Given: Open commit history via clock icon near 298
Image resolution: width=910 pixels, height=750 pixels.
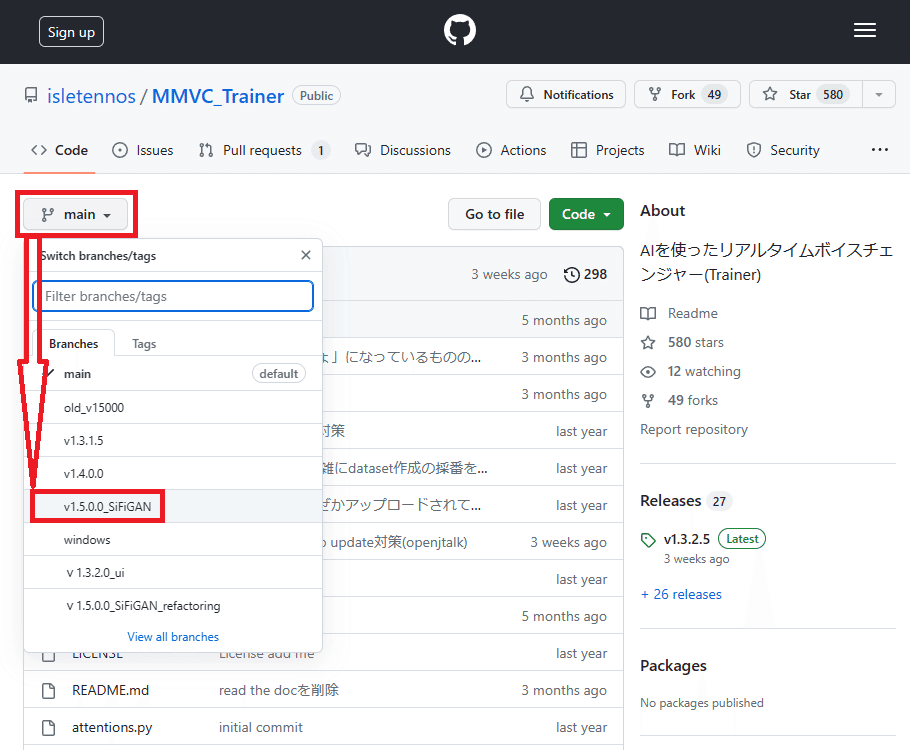Looking at the screenshot, I should coord(570,274).
